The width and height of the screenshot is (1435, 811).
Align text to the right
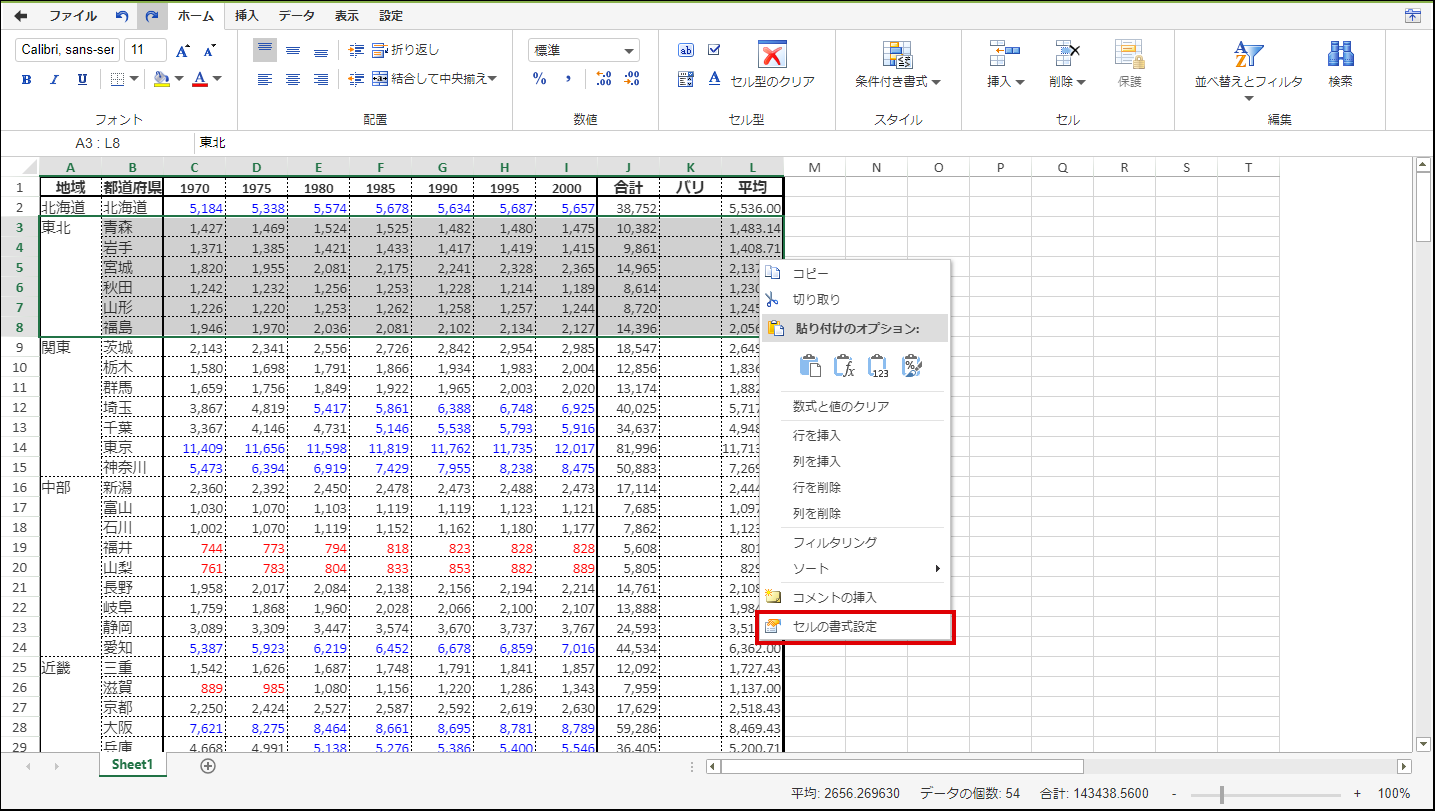[321, 79]
